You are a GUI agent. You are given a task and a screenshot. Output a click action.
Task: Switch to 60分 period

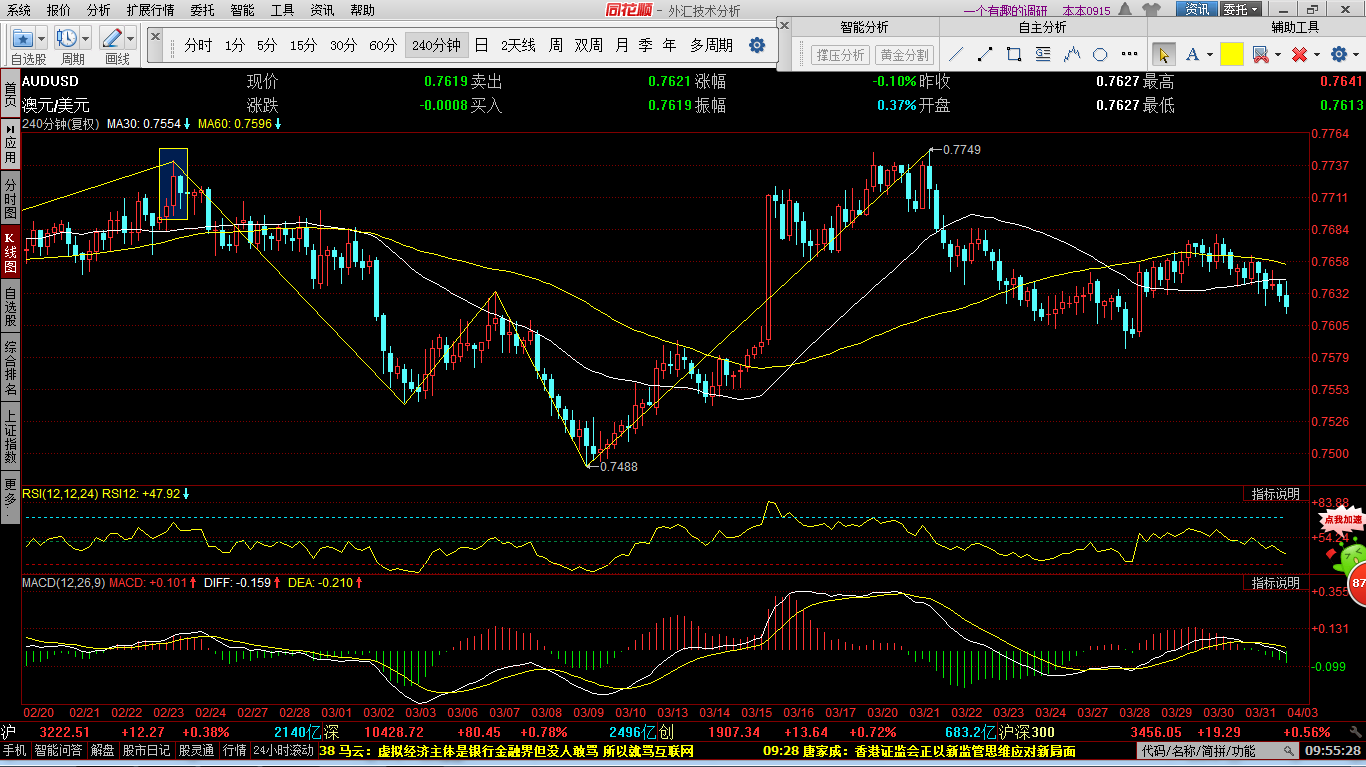[383, 45]
